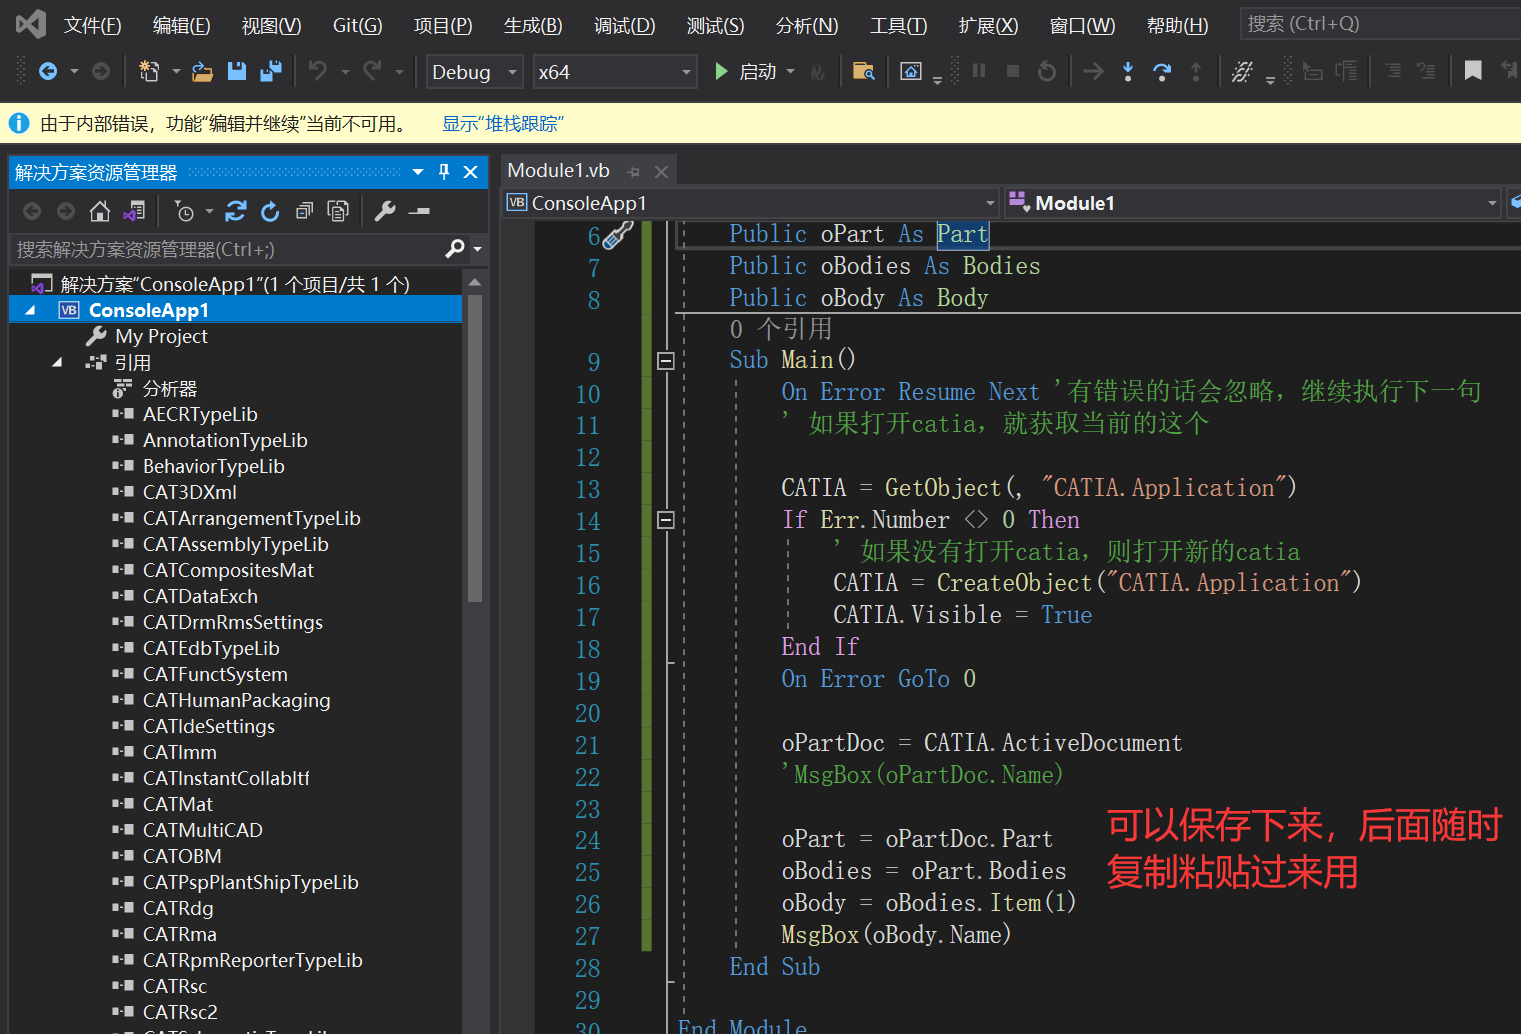Click the 0 个引用 CodeLens link
This screenshot has width=1521, height=1034.
click(781, 329)
